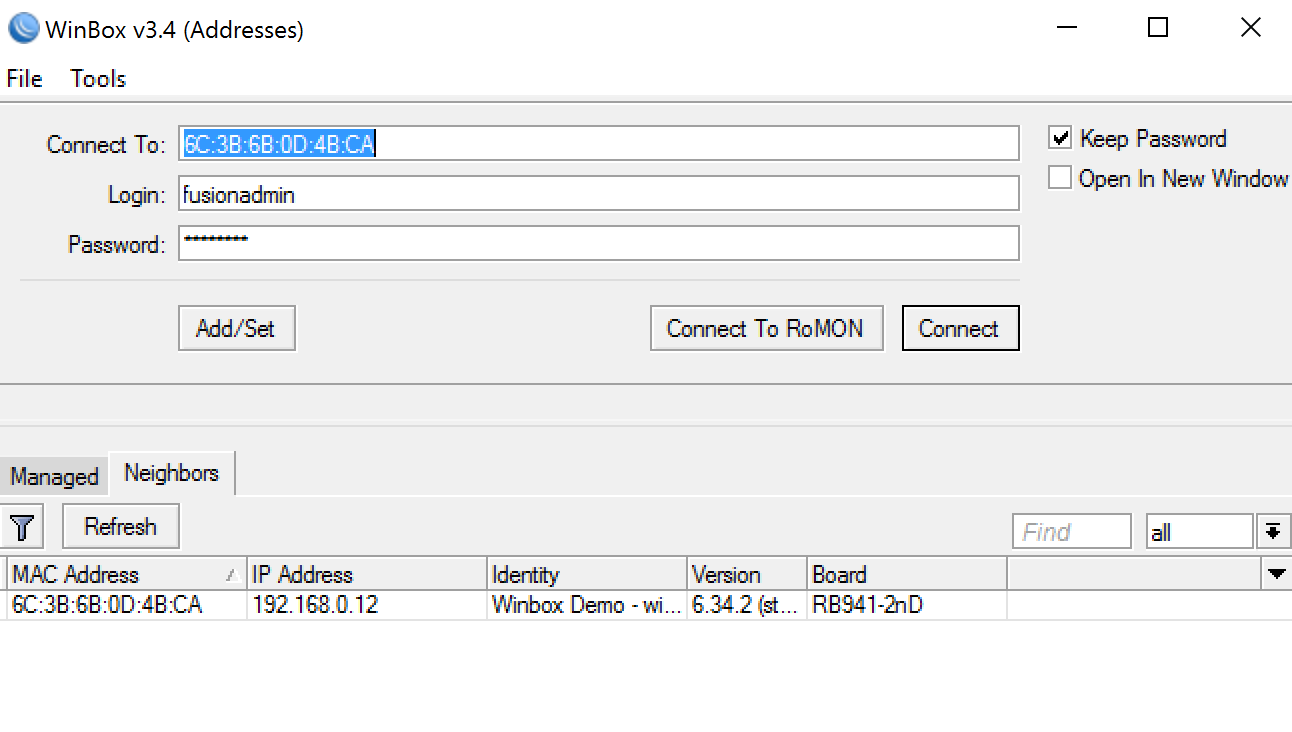Click into the Password field
Screen dimensions: 1292x732
(599, 243)
